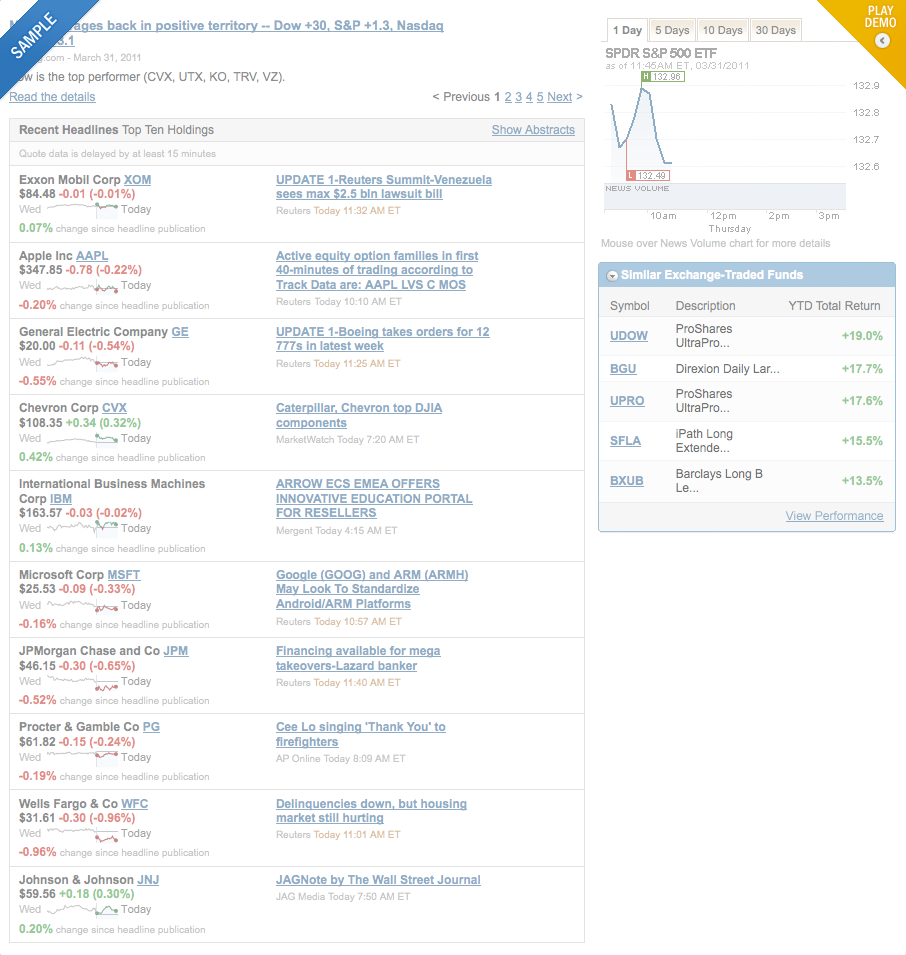Open the UPRO fund symbol link
This screenshot has height=955, width=906.
627,401
